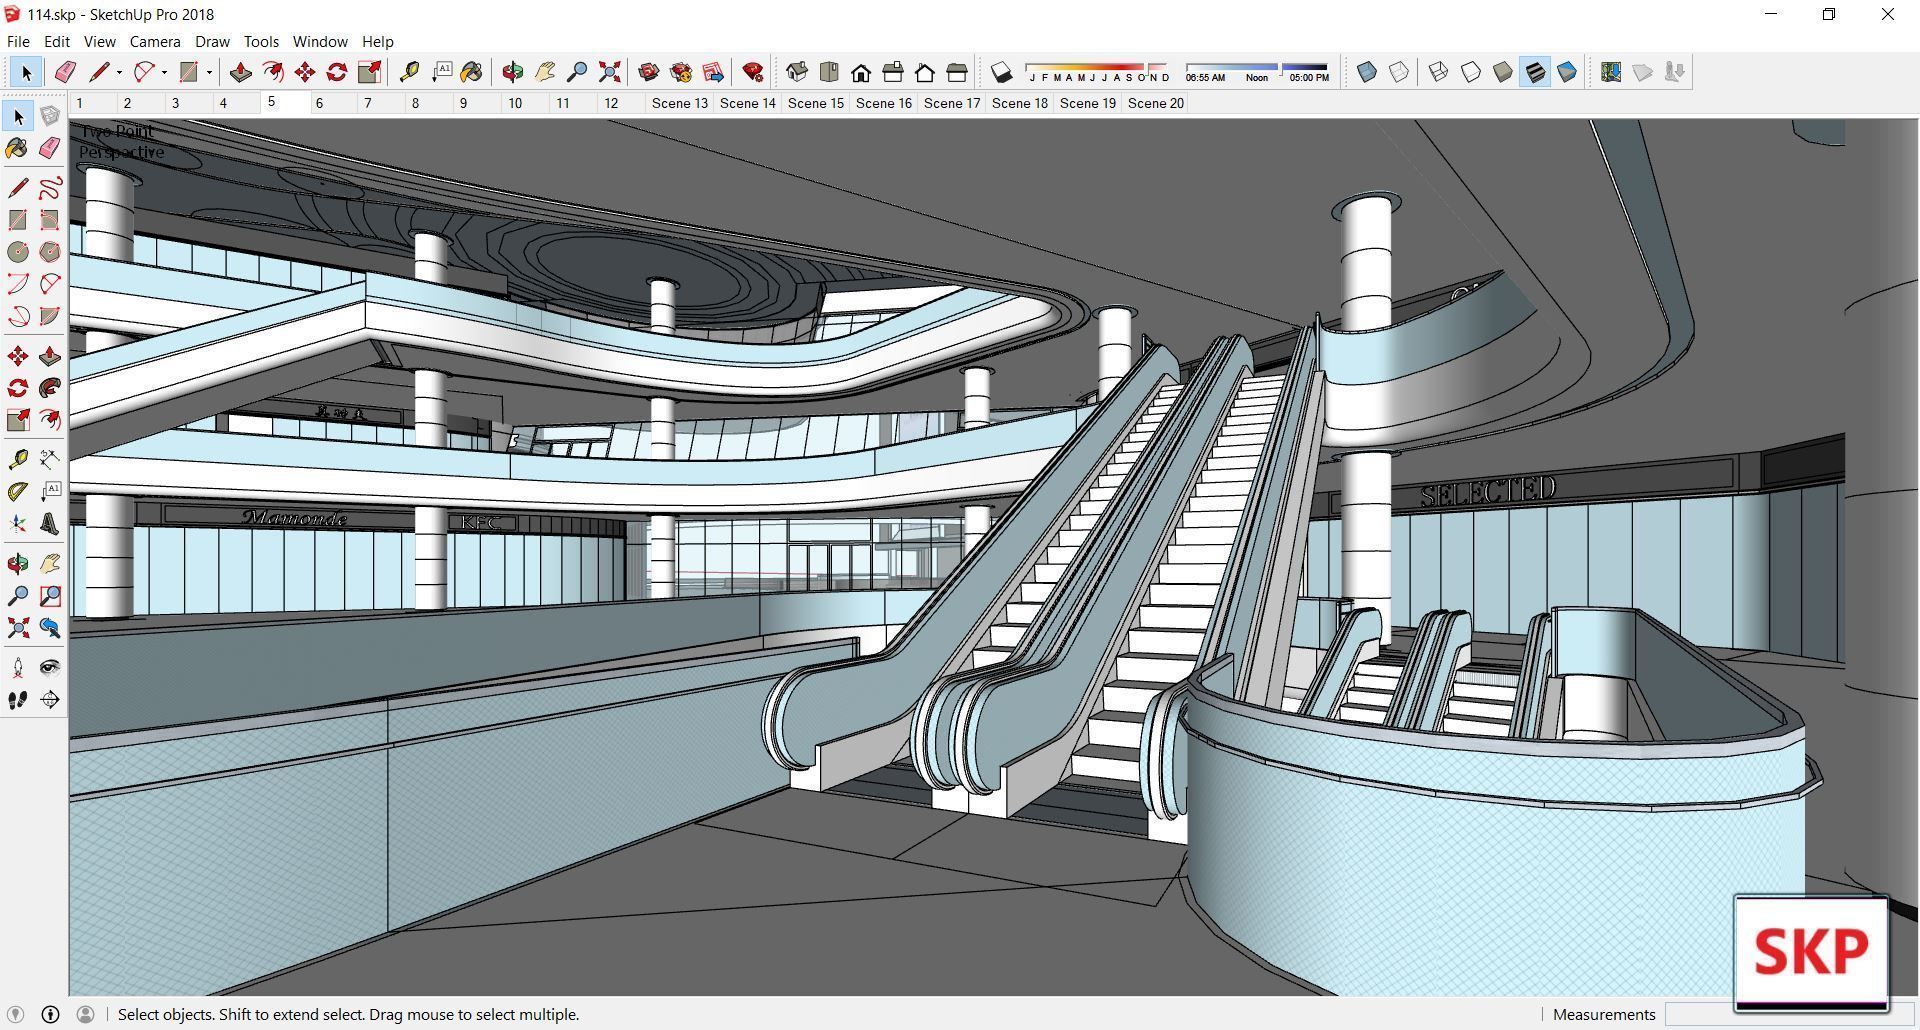
Task: Toggle Back Edges style
Action: [1399, 72]
